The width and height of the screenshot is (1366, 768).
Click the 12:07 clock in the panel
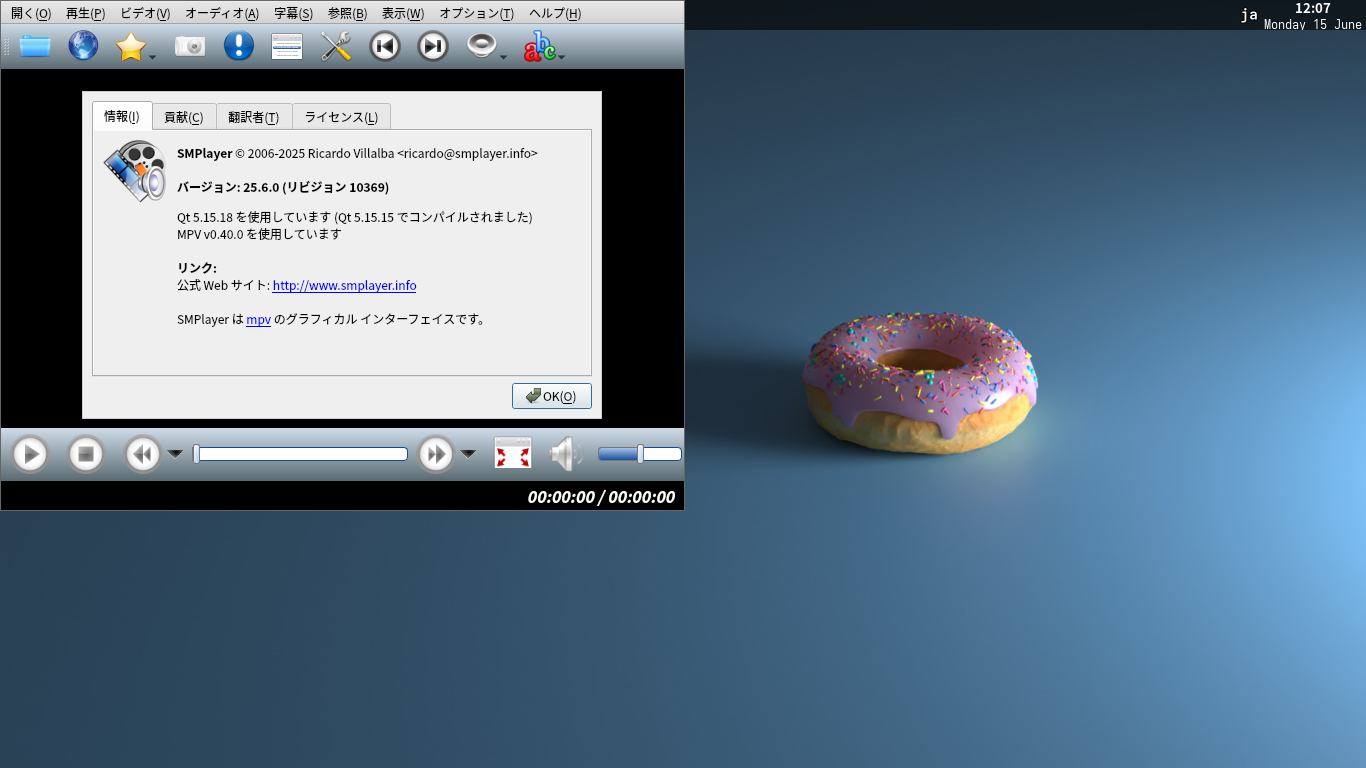pos(1312,8)
